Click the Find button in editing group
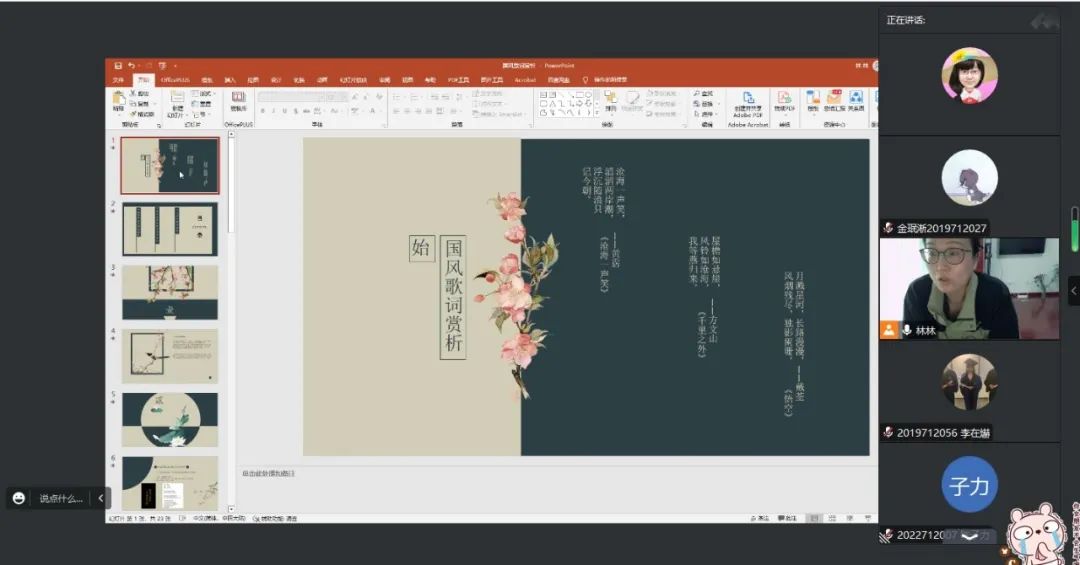The image size is (1080, 565). point(706,93)
